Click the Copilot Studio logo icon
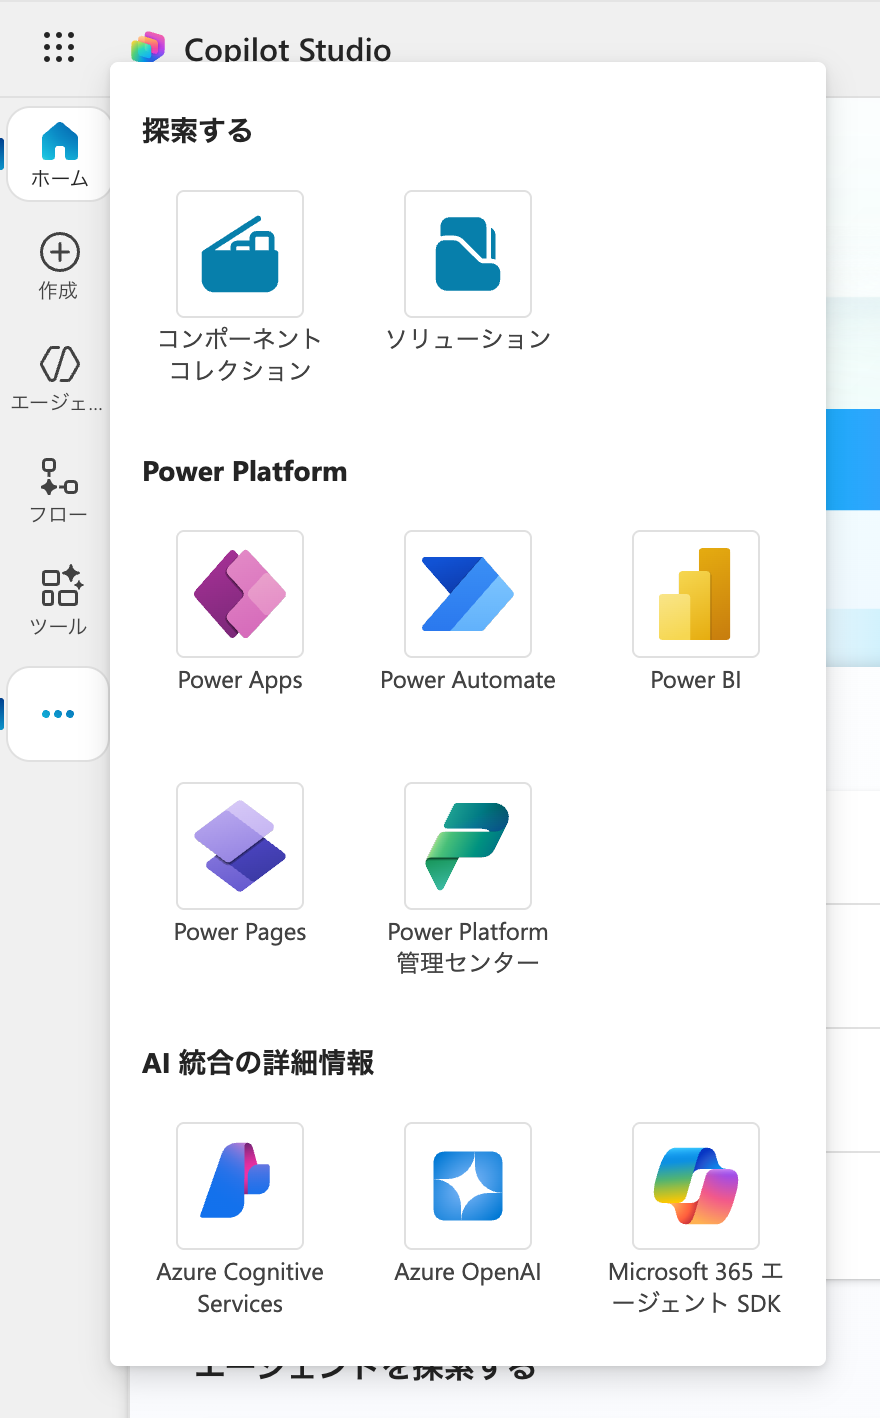This screenshot has height=1418, width=880. click(148, 47)
